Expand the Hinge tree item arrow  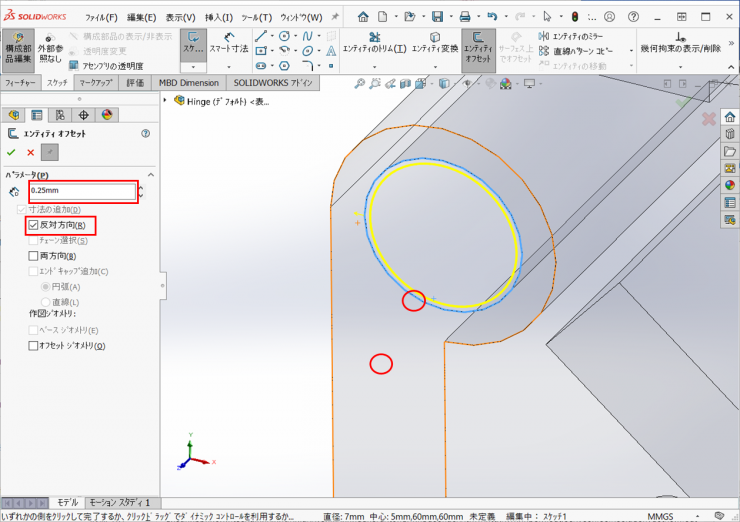(165, 100)
